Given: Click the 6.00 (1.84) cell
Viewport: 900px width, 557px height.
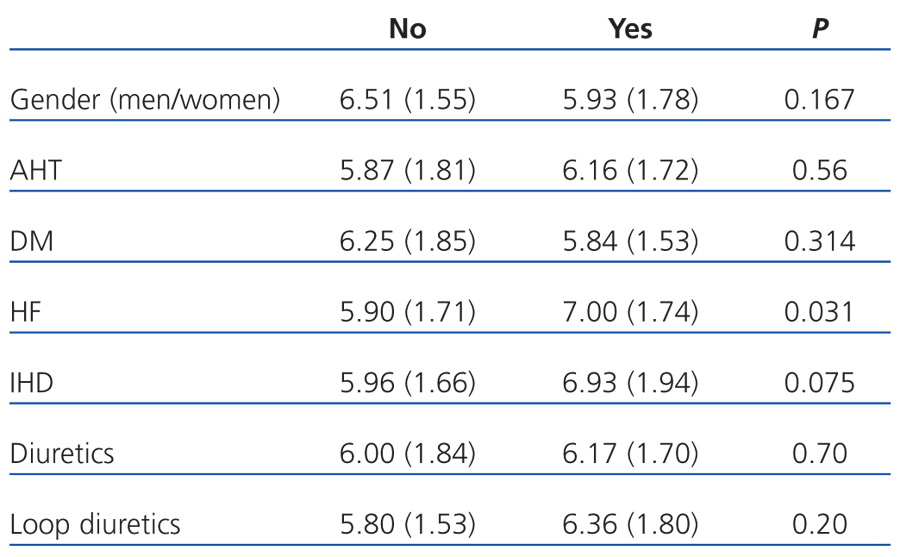Looking at the screenshot, I should click(407, 454).
